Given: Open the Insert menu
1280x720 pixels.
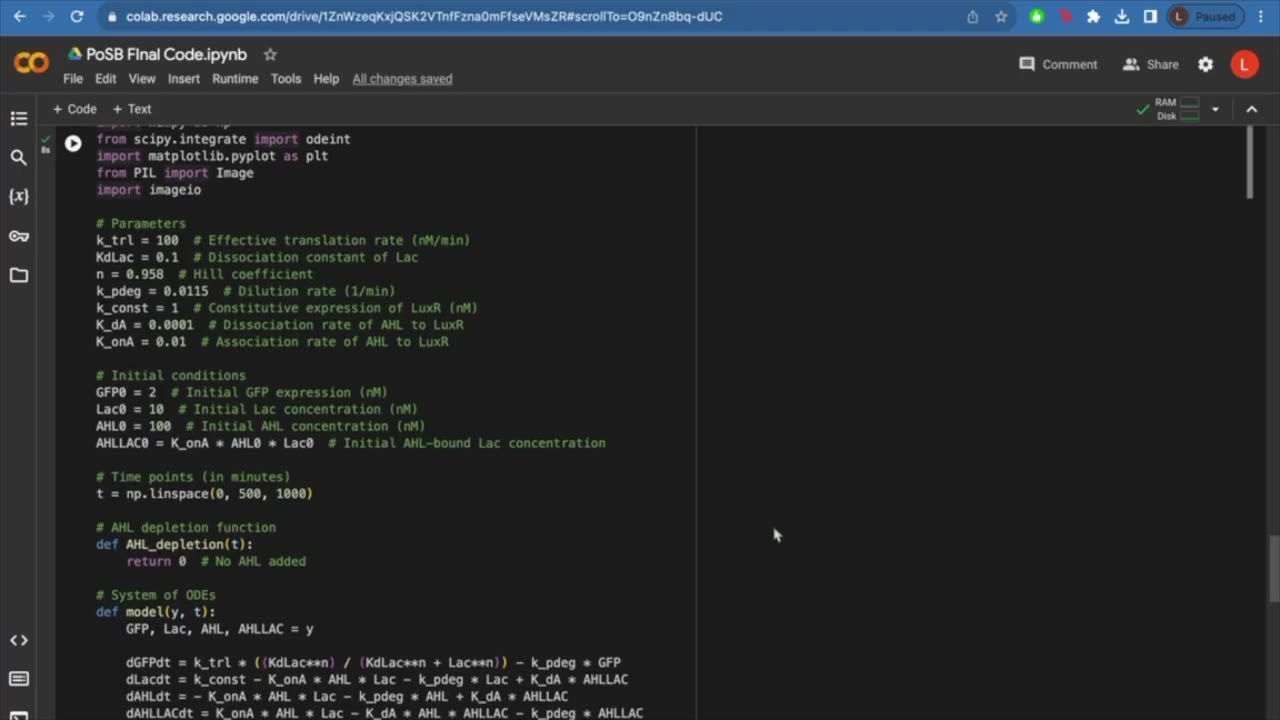Looking at the screenshot, I should [x=184, y=79].
